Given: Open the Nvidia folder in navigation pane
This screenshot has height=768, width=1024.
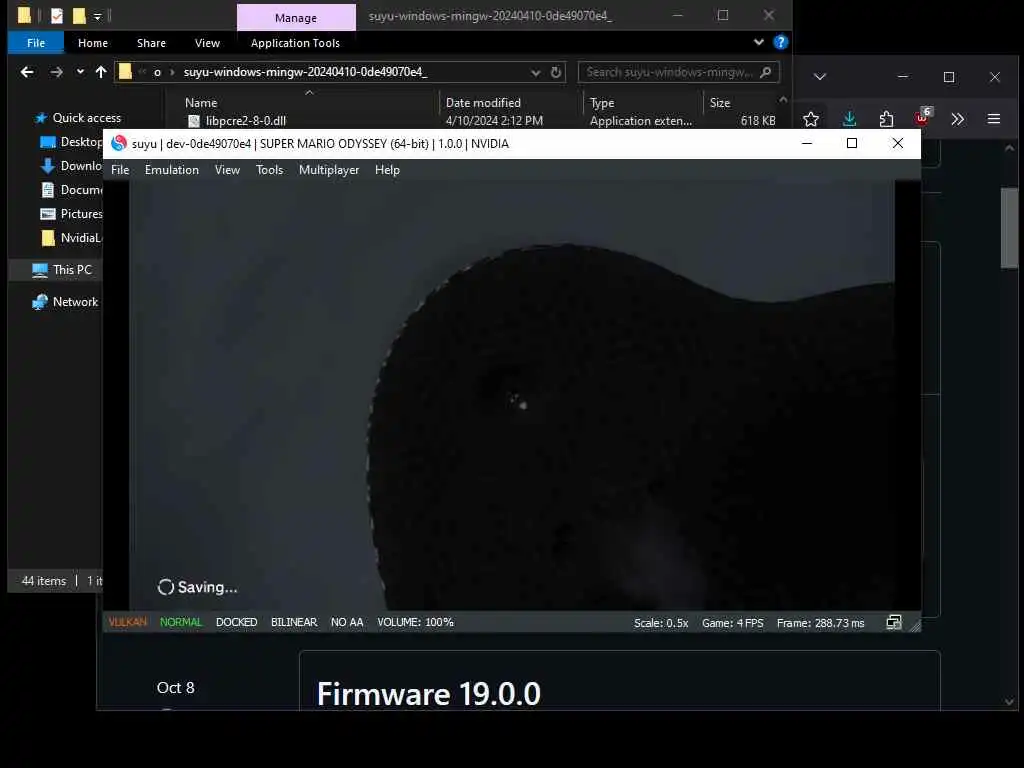Looking at the screenshot, I should click(71, 238).
